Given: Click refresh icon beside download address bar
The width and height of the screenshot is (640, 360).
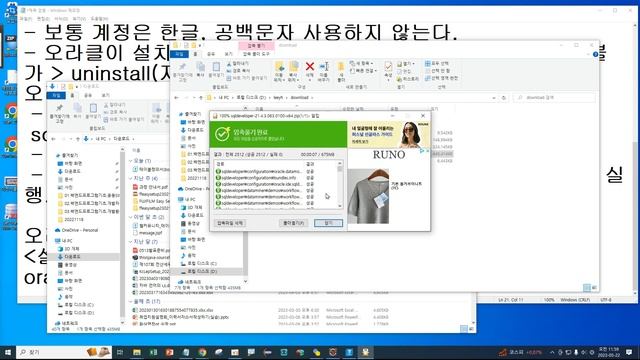Looking at the screenshot, I should (504, 98).
